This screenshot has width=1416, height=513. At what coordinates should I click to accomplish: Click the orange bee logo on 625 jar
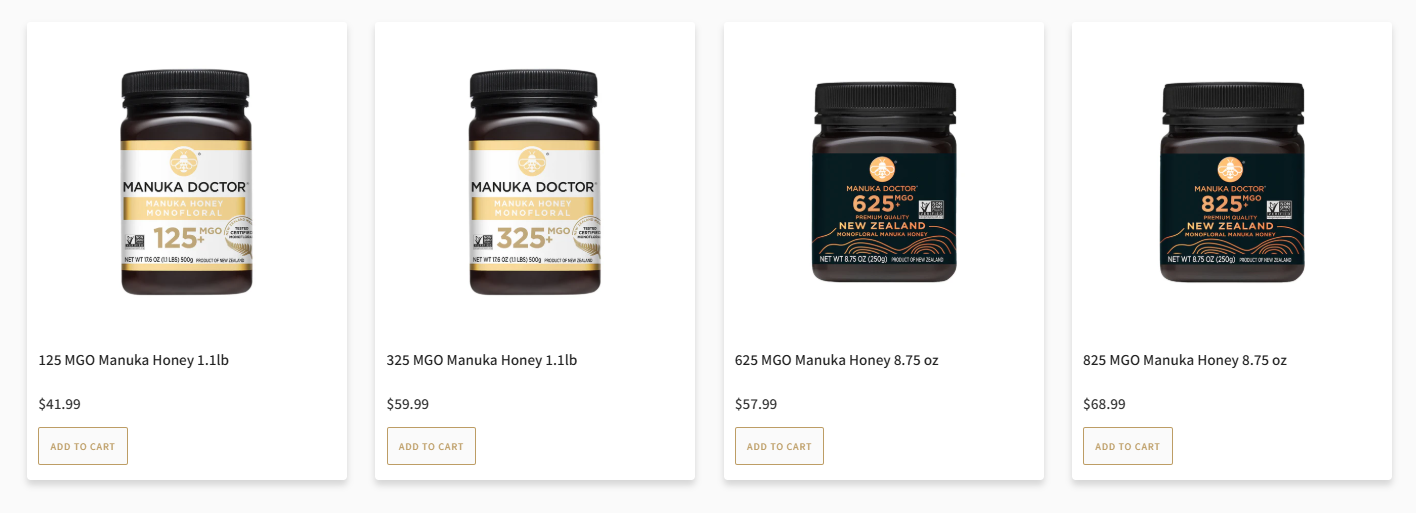coord(881,170)
